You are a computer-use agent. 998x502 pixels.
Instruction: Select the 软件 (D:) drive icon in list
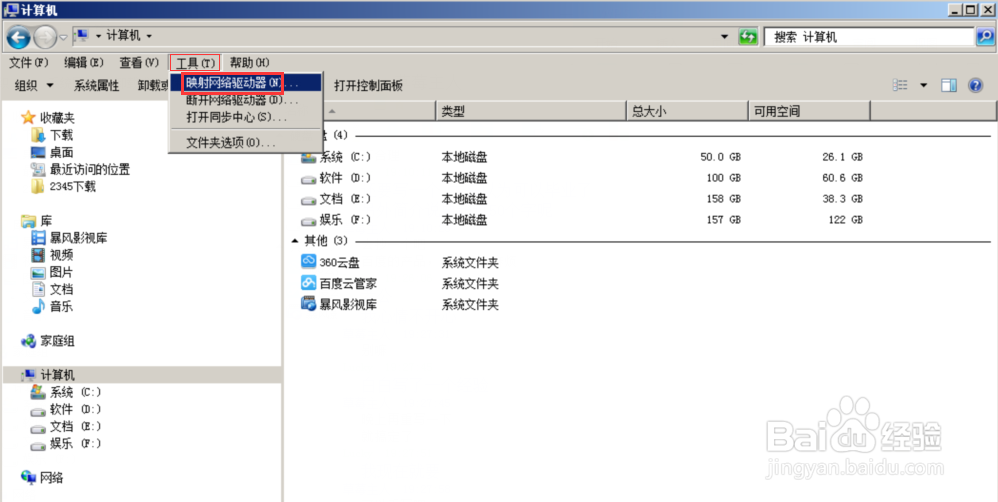(309, 179)
